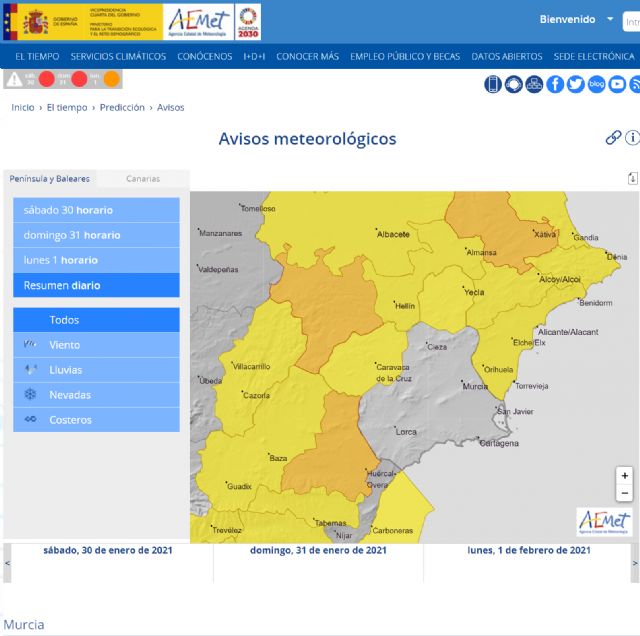640x636 pixels.
Task: Switch to the Canarias tab
Action: [x=143, y=179]
